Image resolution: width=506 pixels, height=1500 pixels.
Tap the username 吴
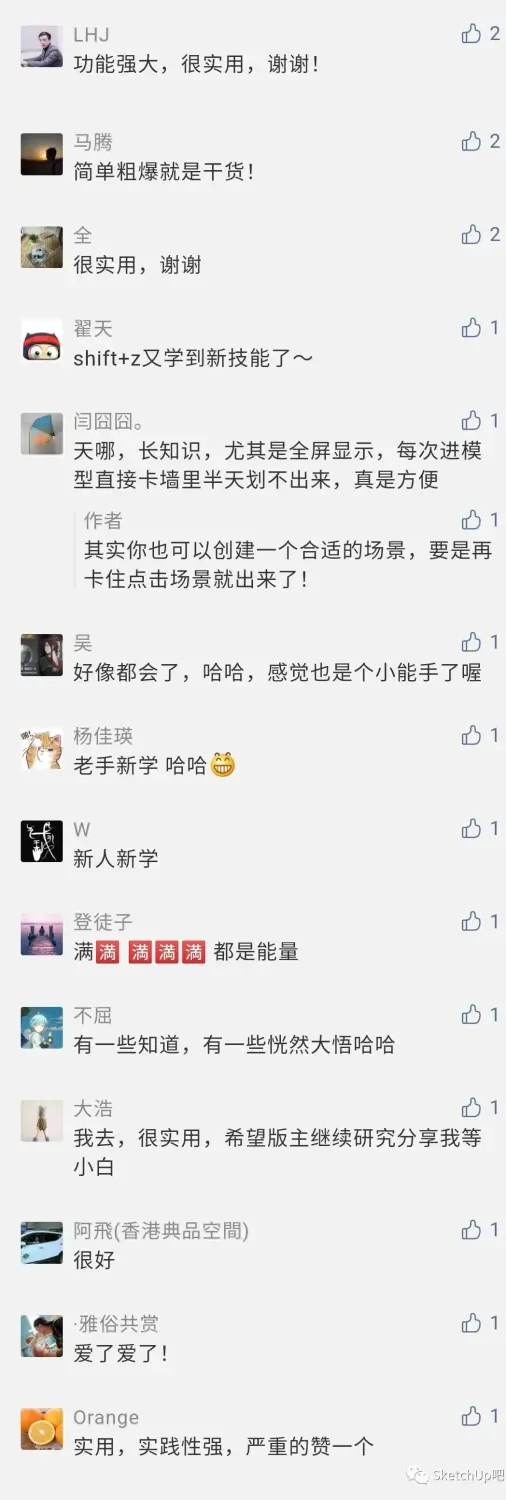83,642
